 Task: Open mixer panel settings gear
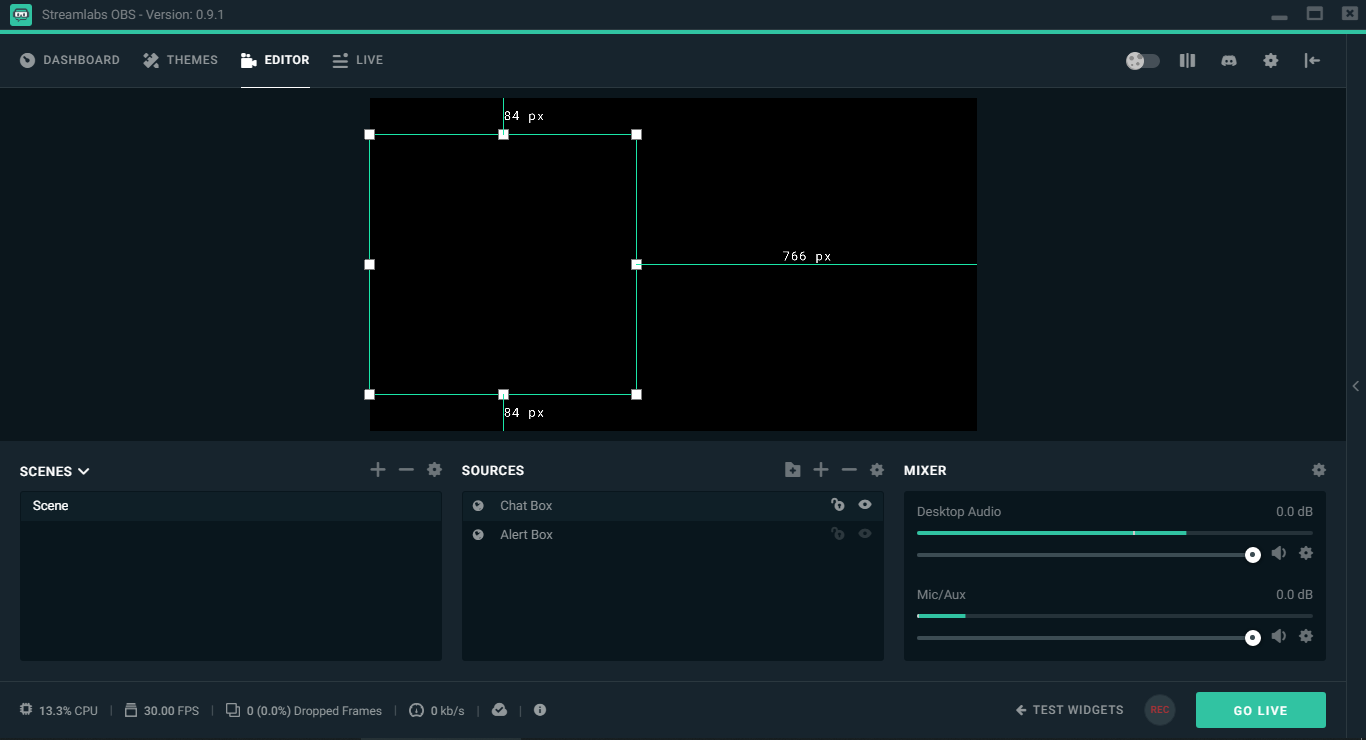pos(1319,470)
